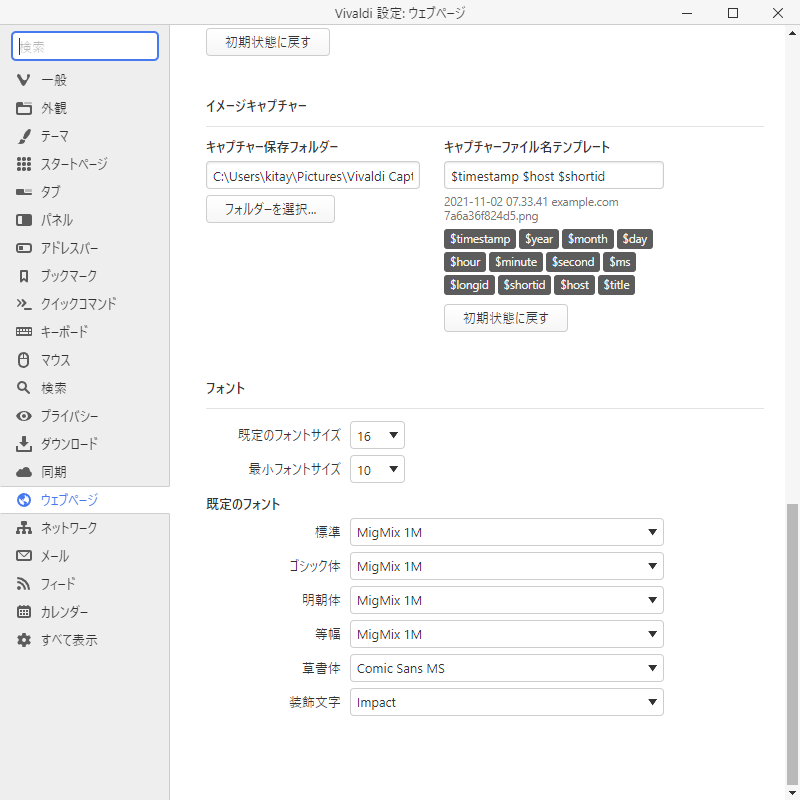Insert the $longid token

point(469,285)
